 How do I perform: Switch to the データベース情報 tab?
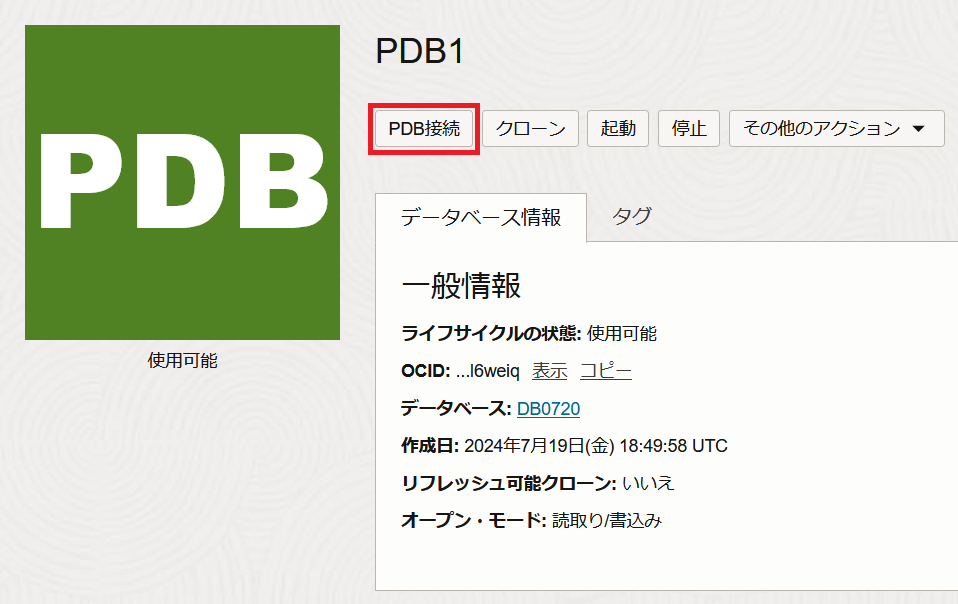(x=480, y=217)
